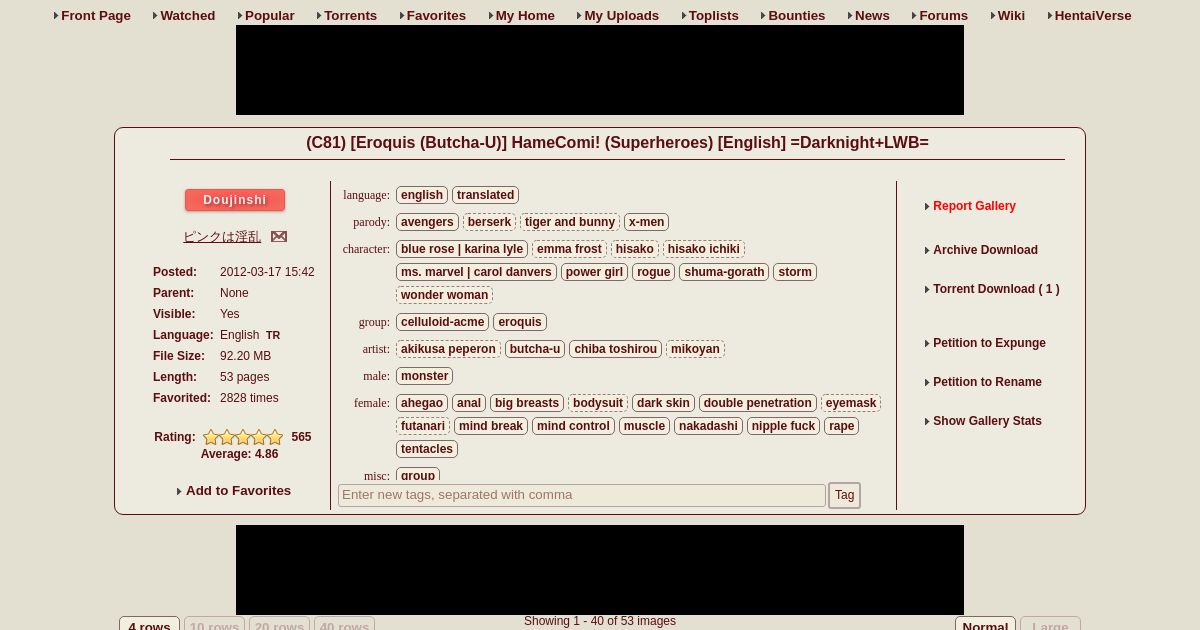
Task: Select the hisako ichiki tag
Action: [x=704, y=249]
